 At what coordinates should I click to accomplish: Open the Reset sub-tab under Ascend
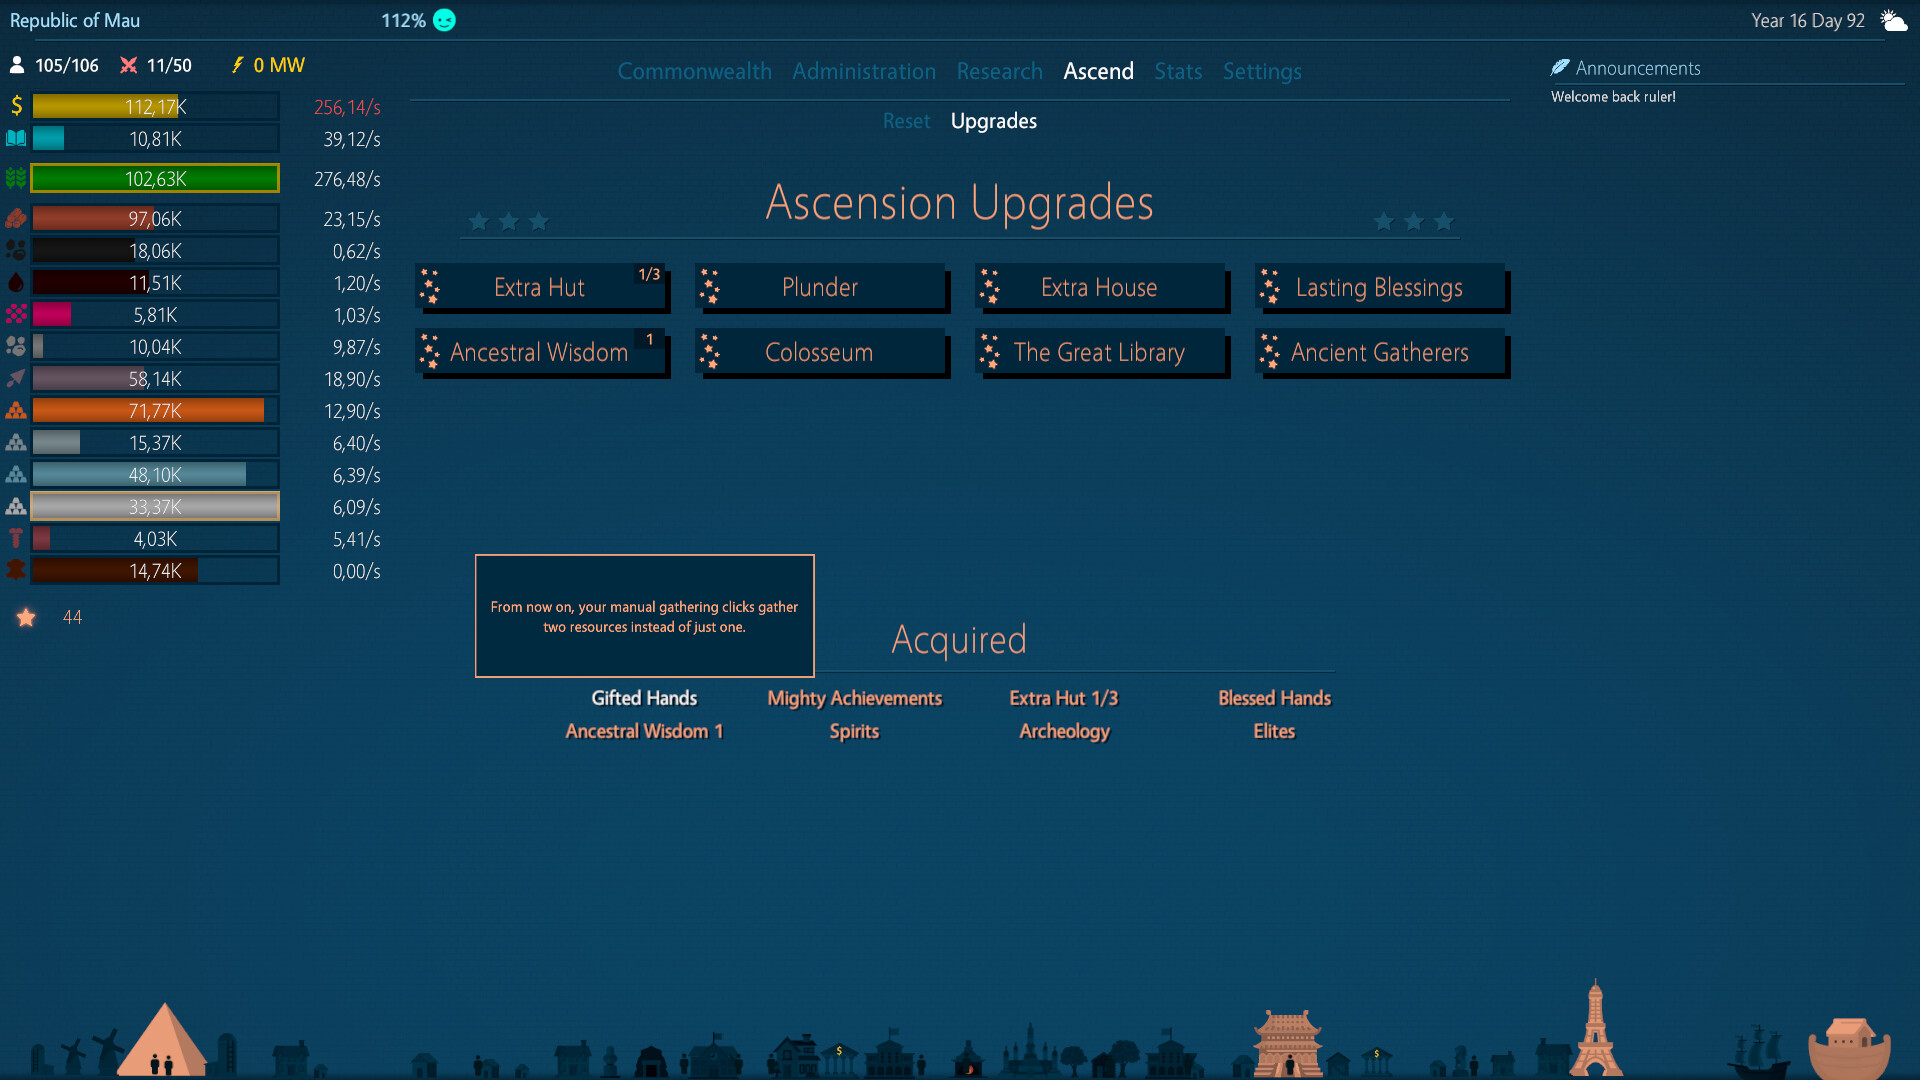(906, 121)
